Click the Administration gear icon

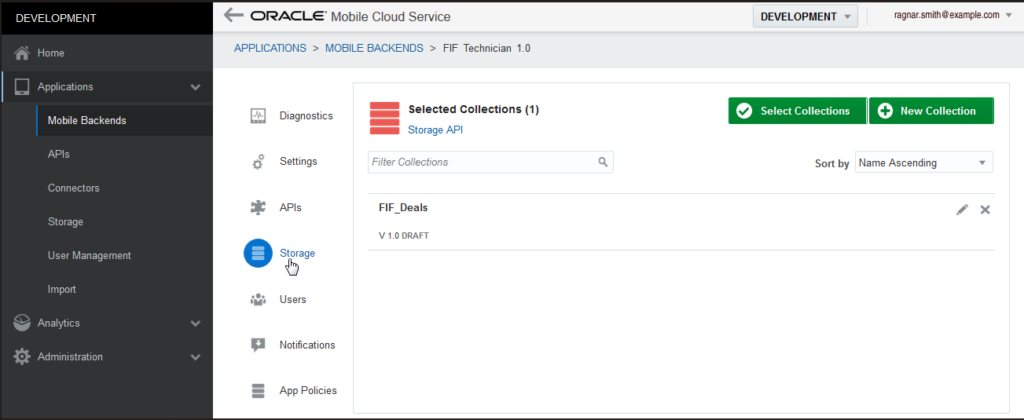click(22, 357)
